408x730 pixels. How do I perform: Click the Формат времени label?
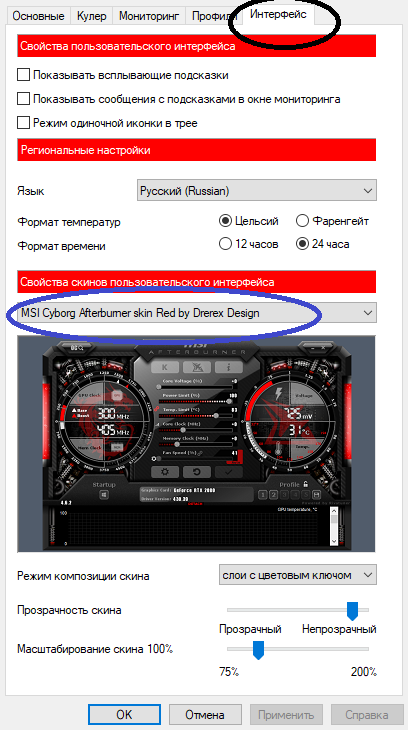61,246
